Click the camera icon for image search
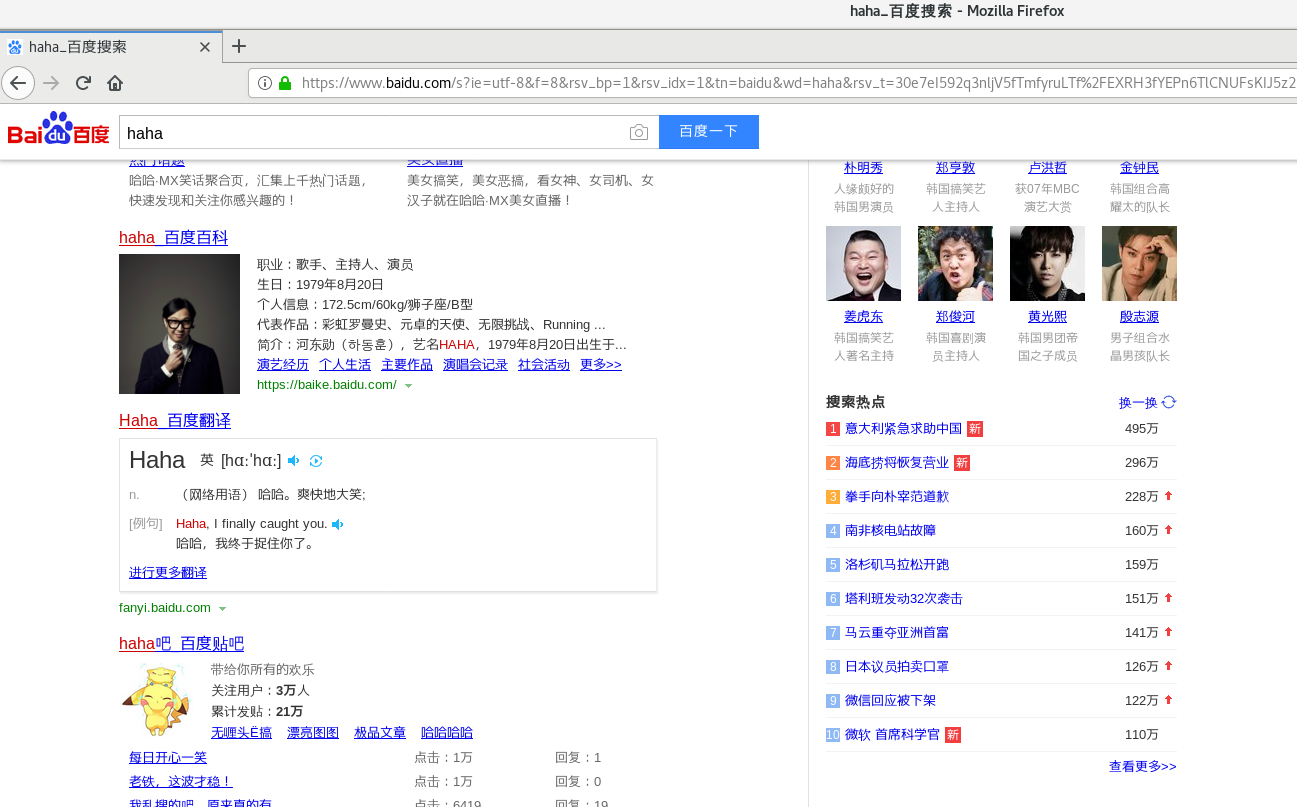This screenshot has height=807, width=1297. click(x=639, y=131)
